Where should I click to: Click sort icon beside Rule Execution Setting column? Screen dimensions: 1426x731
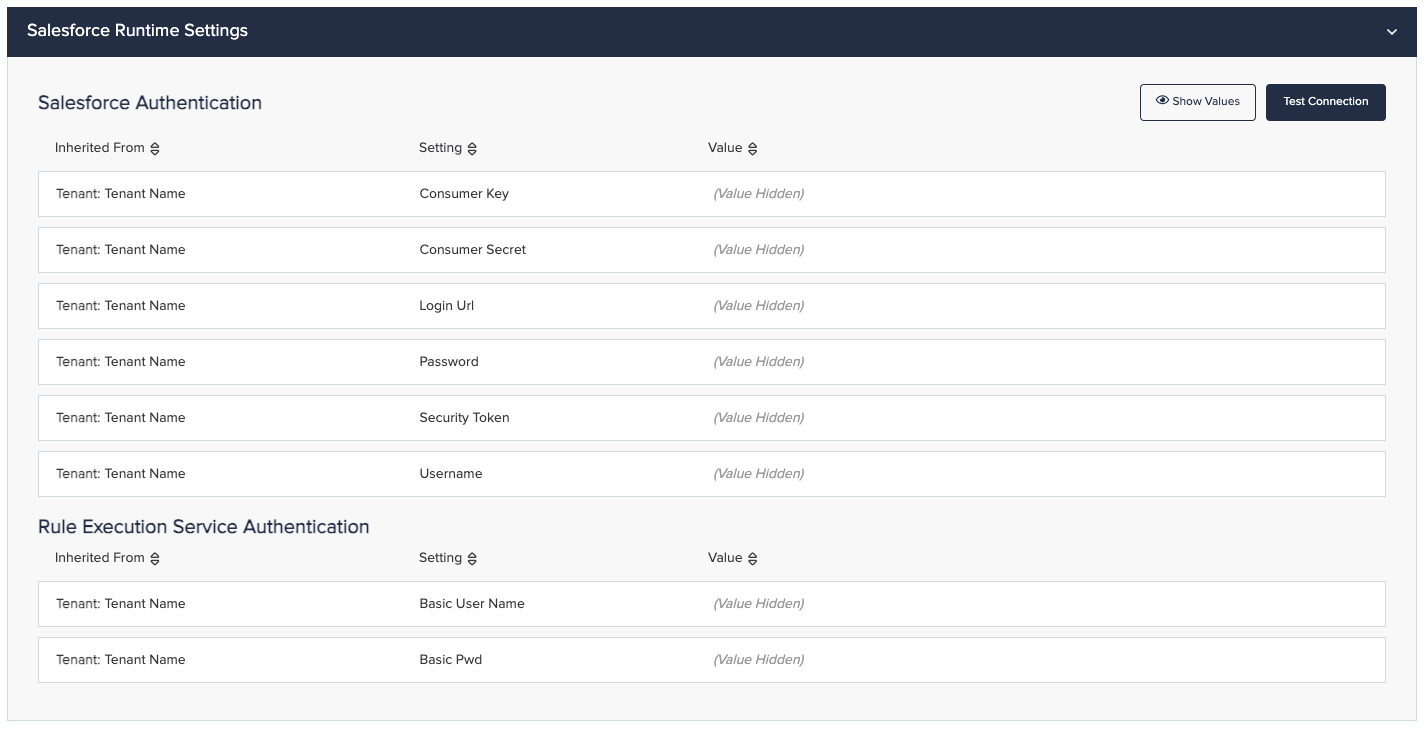coord(472,559)
